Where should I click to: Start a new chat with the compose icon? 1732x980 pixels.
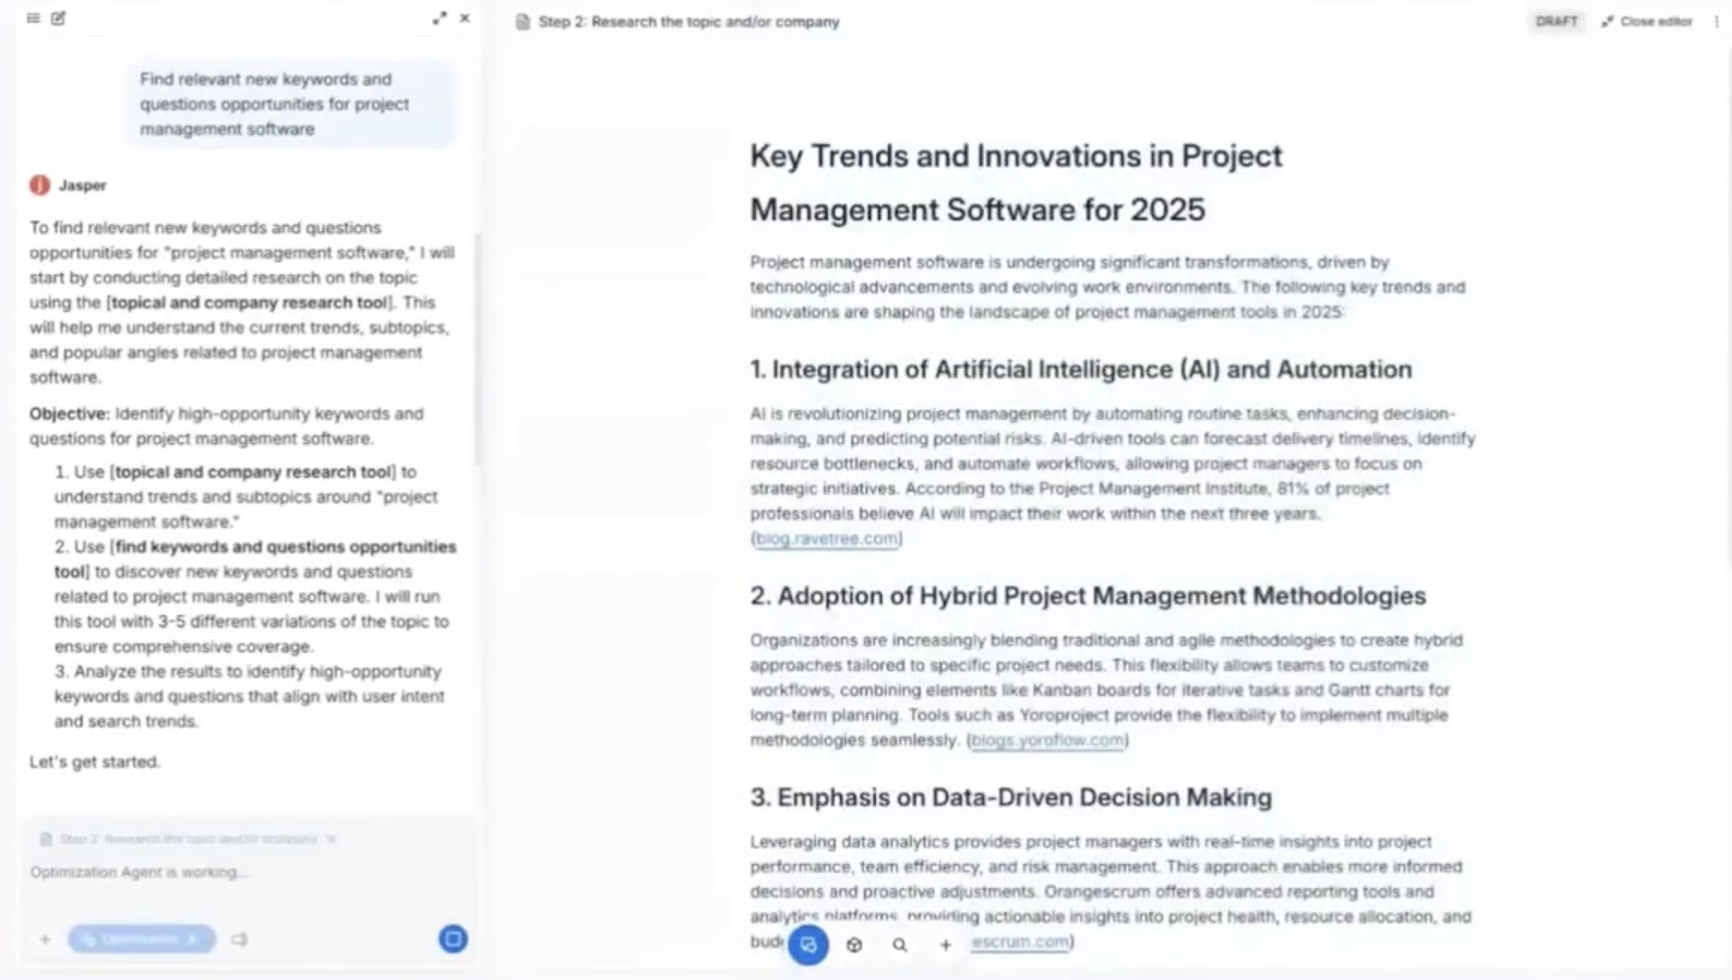[58, 18]
